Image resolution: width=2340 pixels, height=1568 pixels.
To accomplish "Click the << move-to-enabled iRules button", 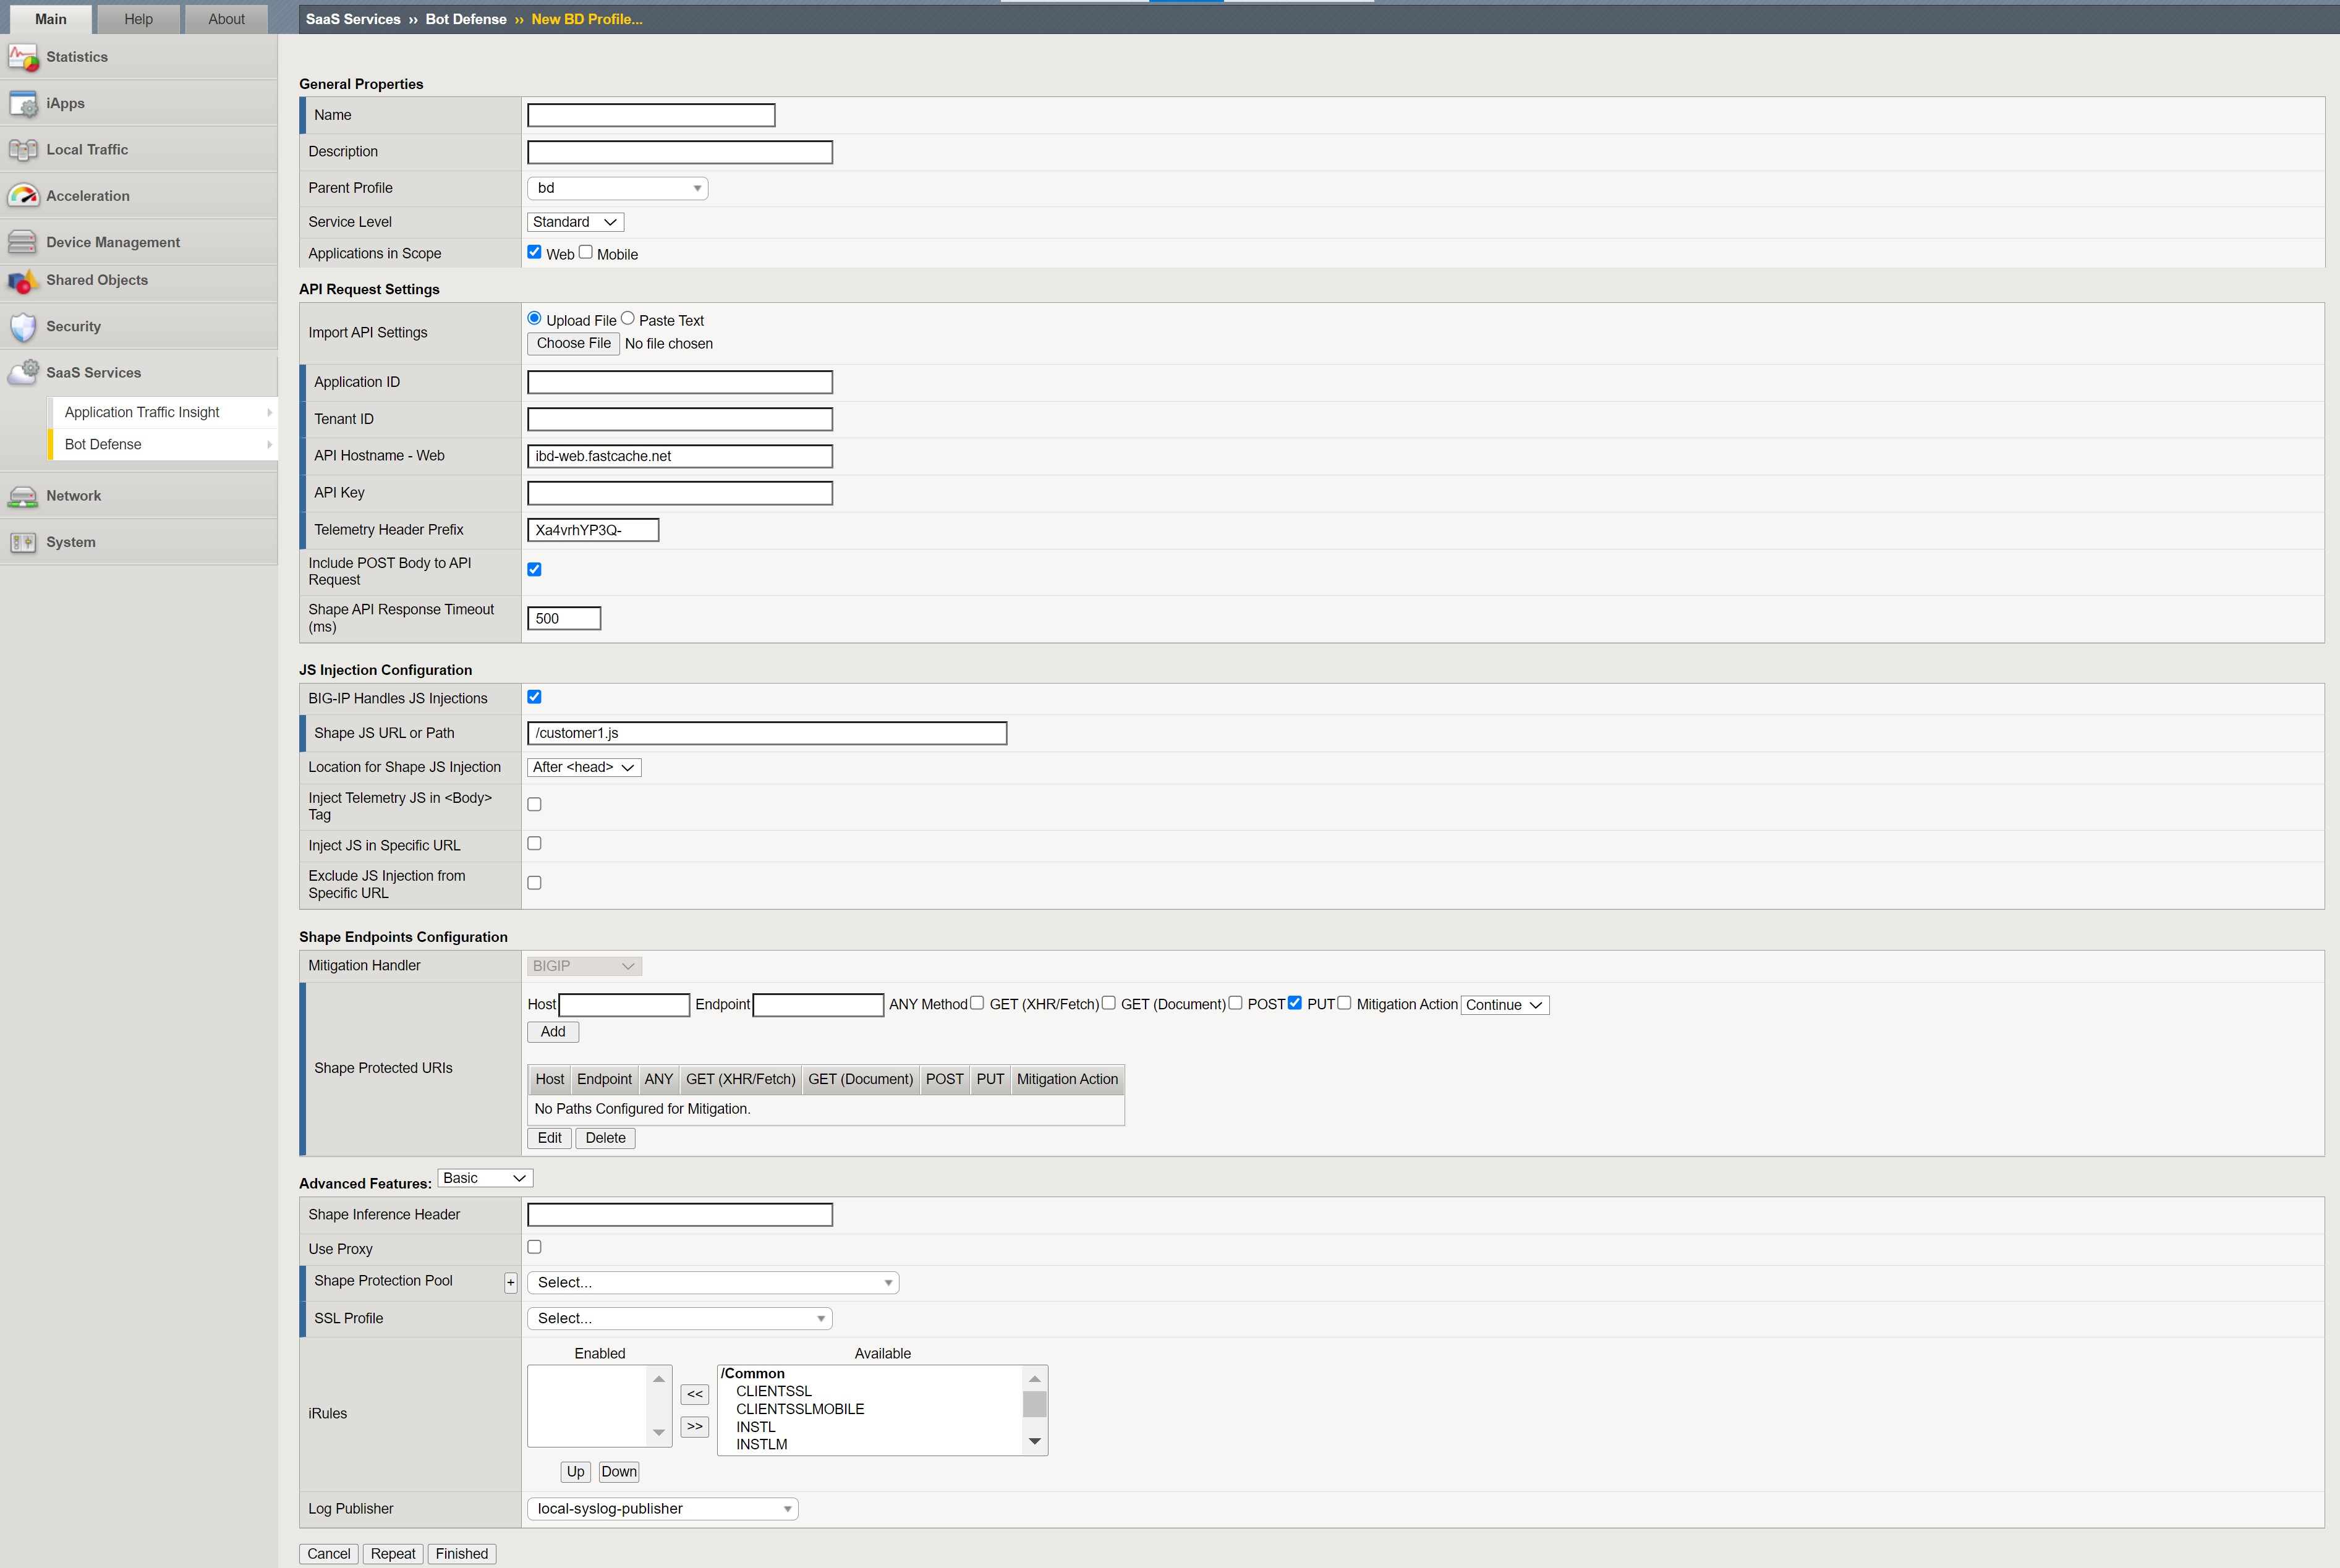I will 695,1394.
